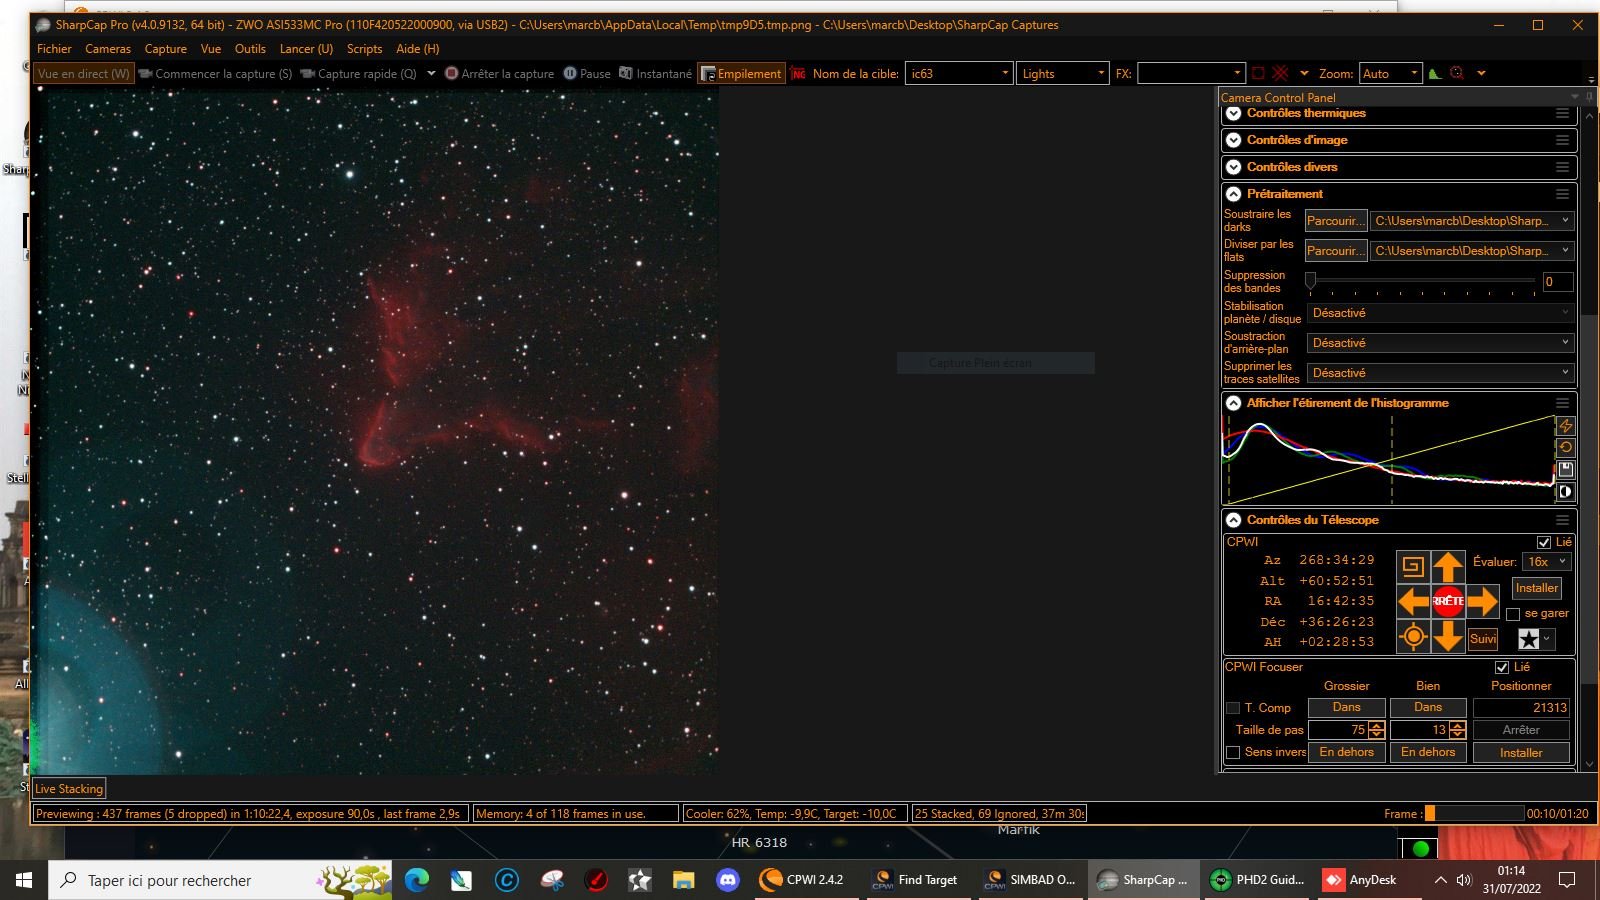Toggle the CPWI mount Lié checkbox
This screenshot has width=1600, height=900.
(x=1544, y=542)
